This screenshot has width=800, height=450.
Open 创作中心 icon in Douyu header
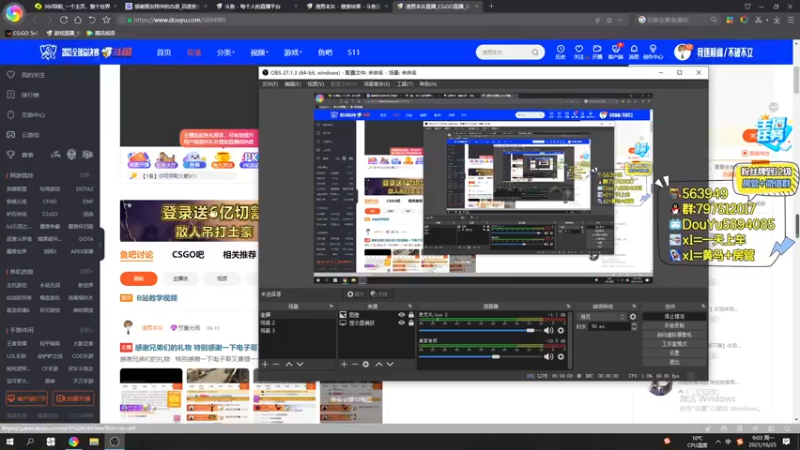[x=653, y=52]
